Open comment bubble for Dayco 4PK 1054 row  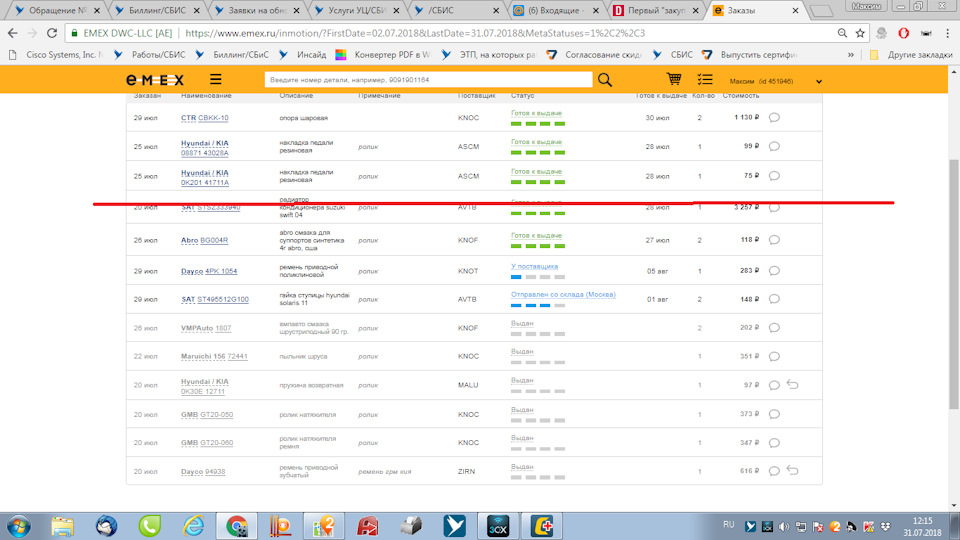point(774,270)
